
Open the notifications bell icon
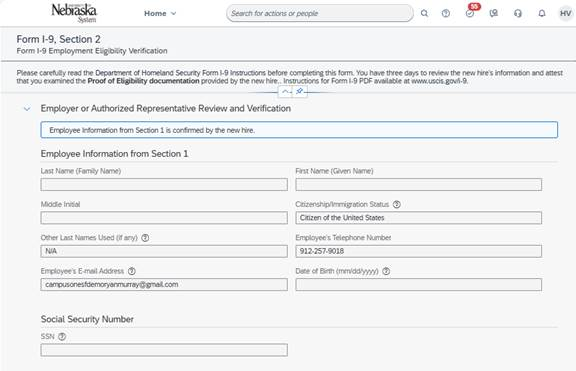click(542, 13)
